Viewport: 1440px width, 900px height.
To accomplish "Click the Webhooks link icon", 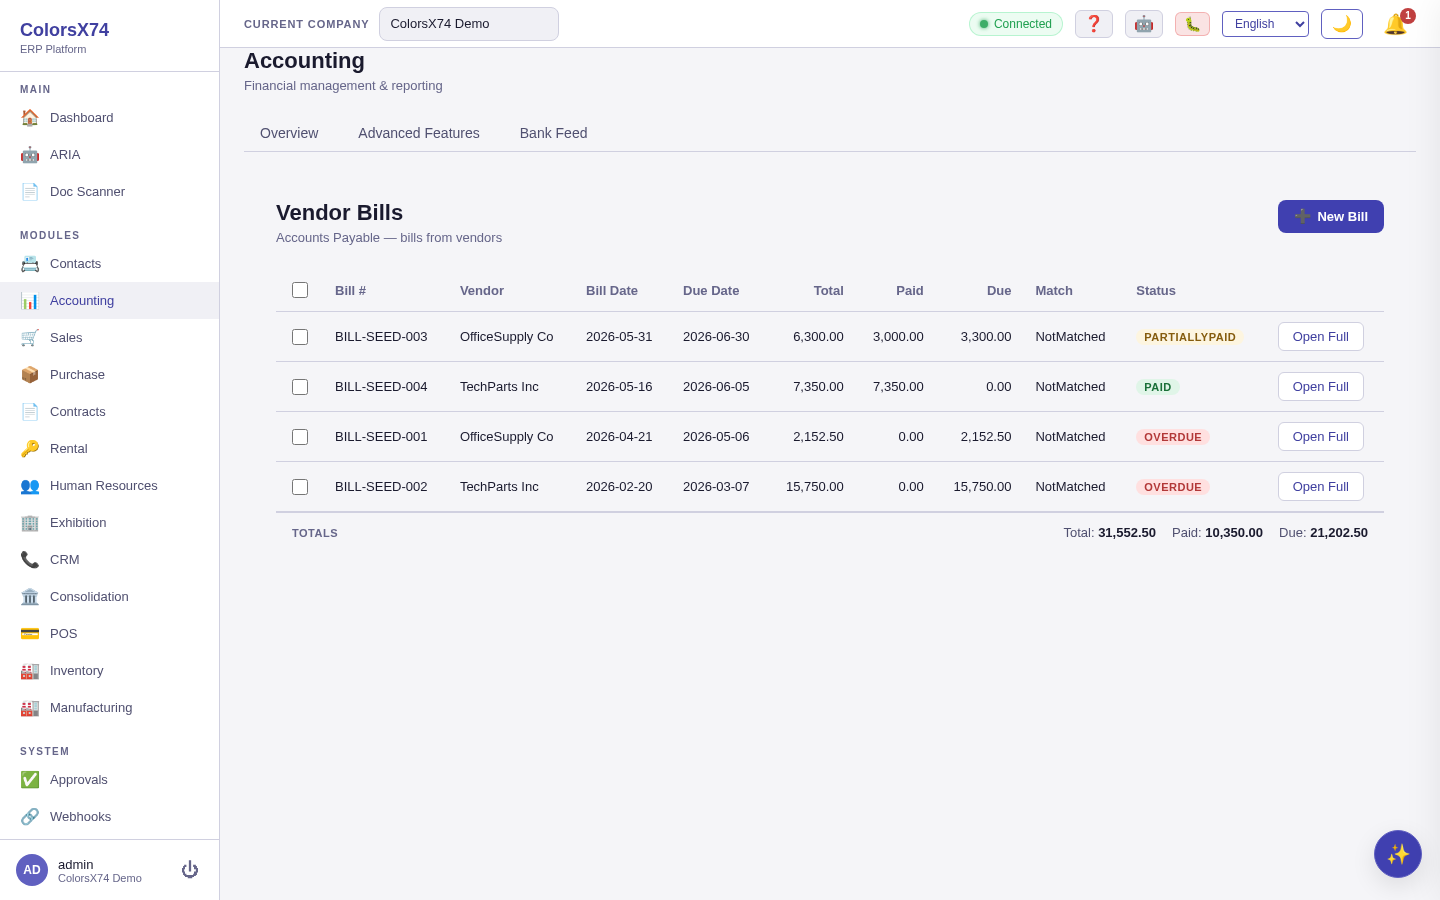I will (x=30, y=816).
